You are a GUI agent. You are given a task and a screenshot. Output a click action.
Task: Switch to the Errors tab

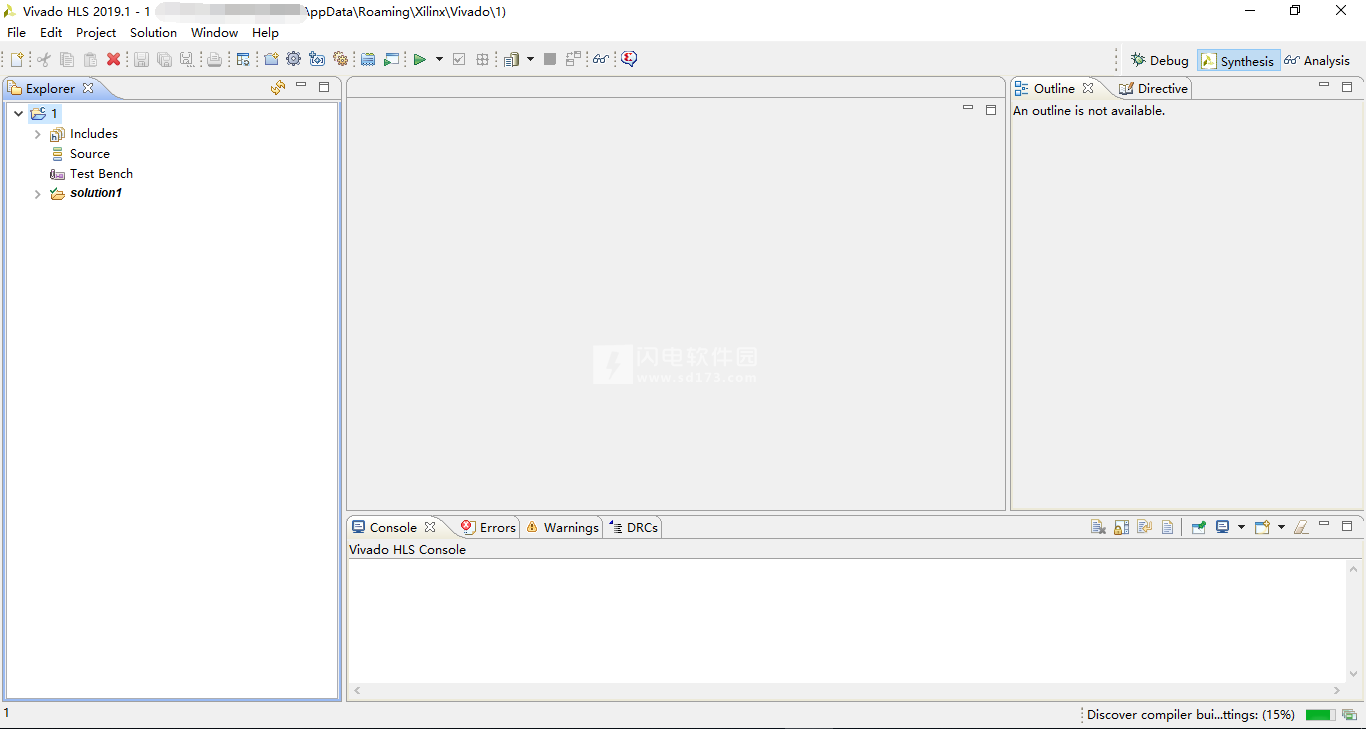pyautogui.click(x=488, y=527)
